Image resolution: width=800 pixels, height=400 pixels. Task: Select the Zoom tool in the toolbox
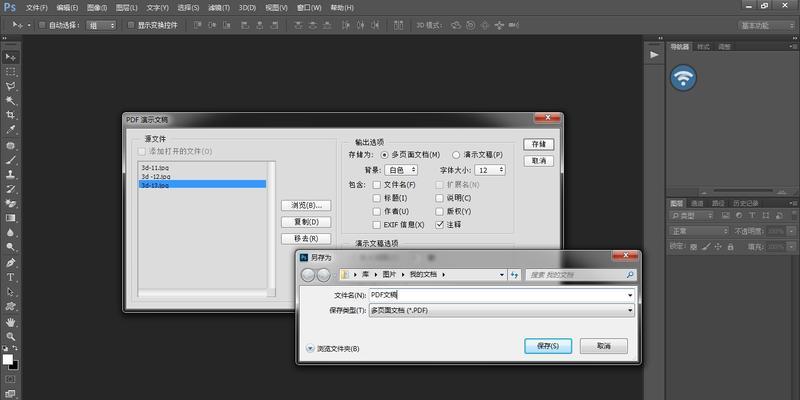tap(10, 337)
